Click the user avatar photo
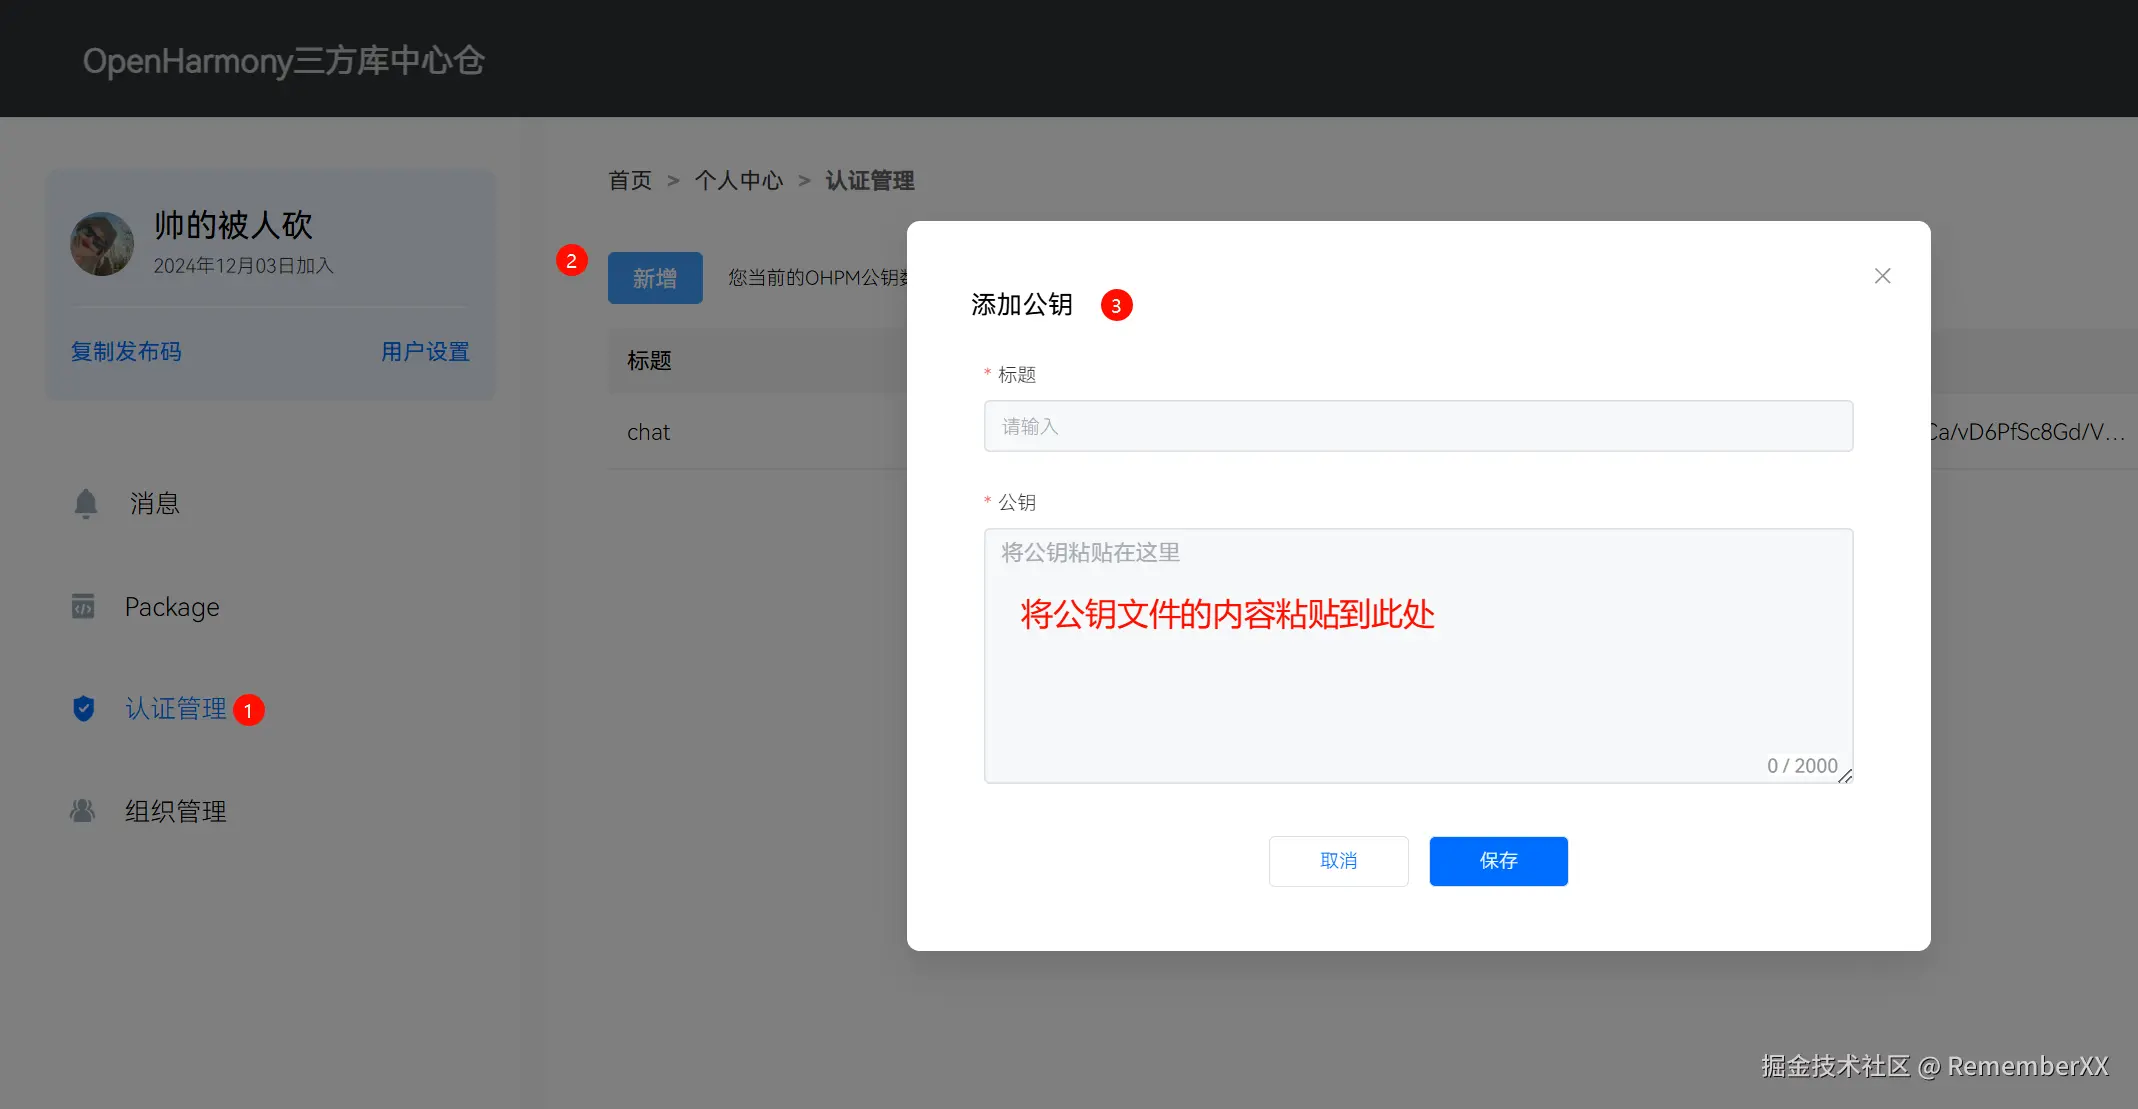The image size is (2138, 1109). pyautogui.click(x=102, y=244)
